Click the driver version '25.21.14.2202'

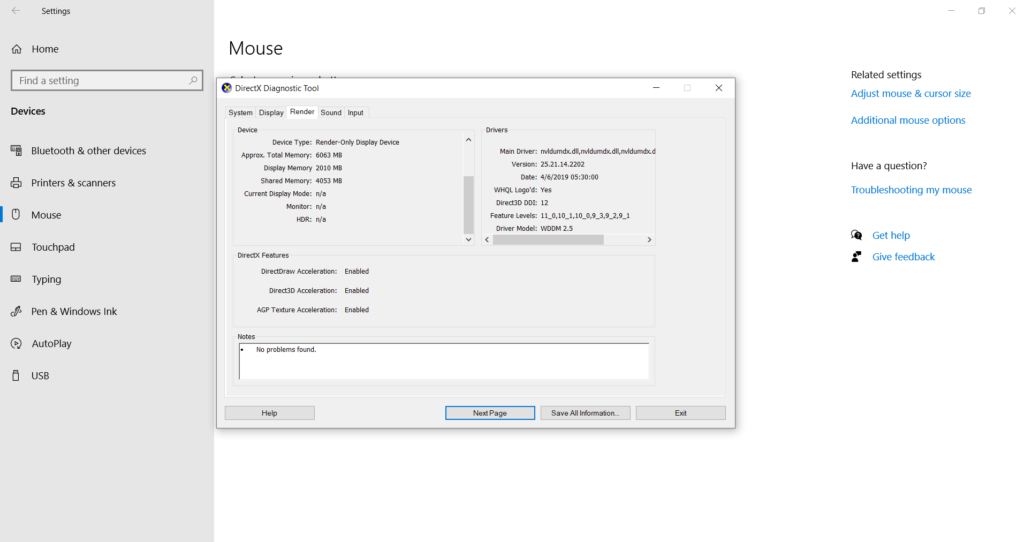[x=562, y=165]
